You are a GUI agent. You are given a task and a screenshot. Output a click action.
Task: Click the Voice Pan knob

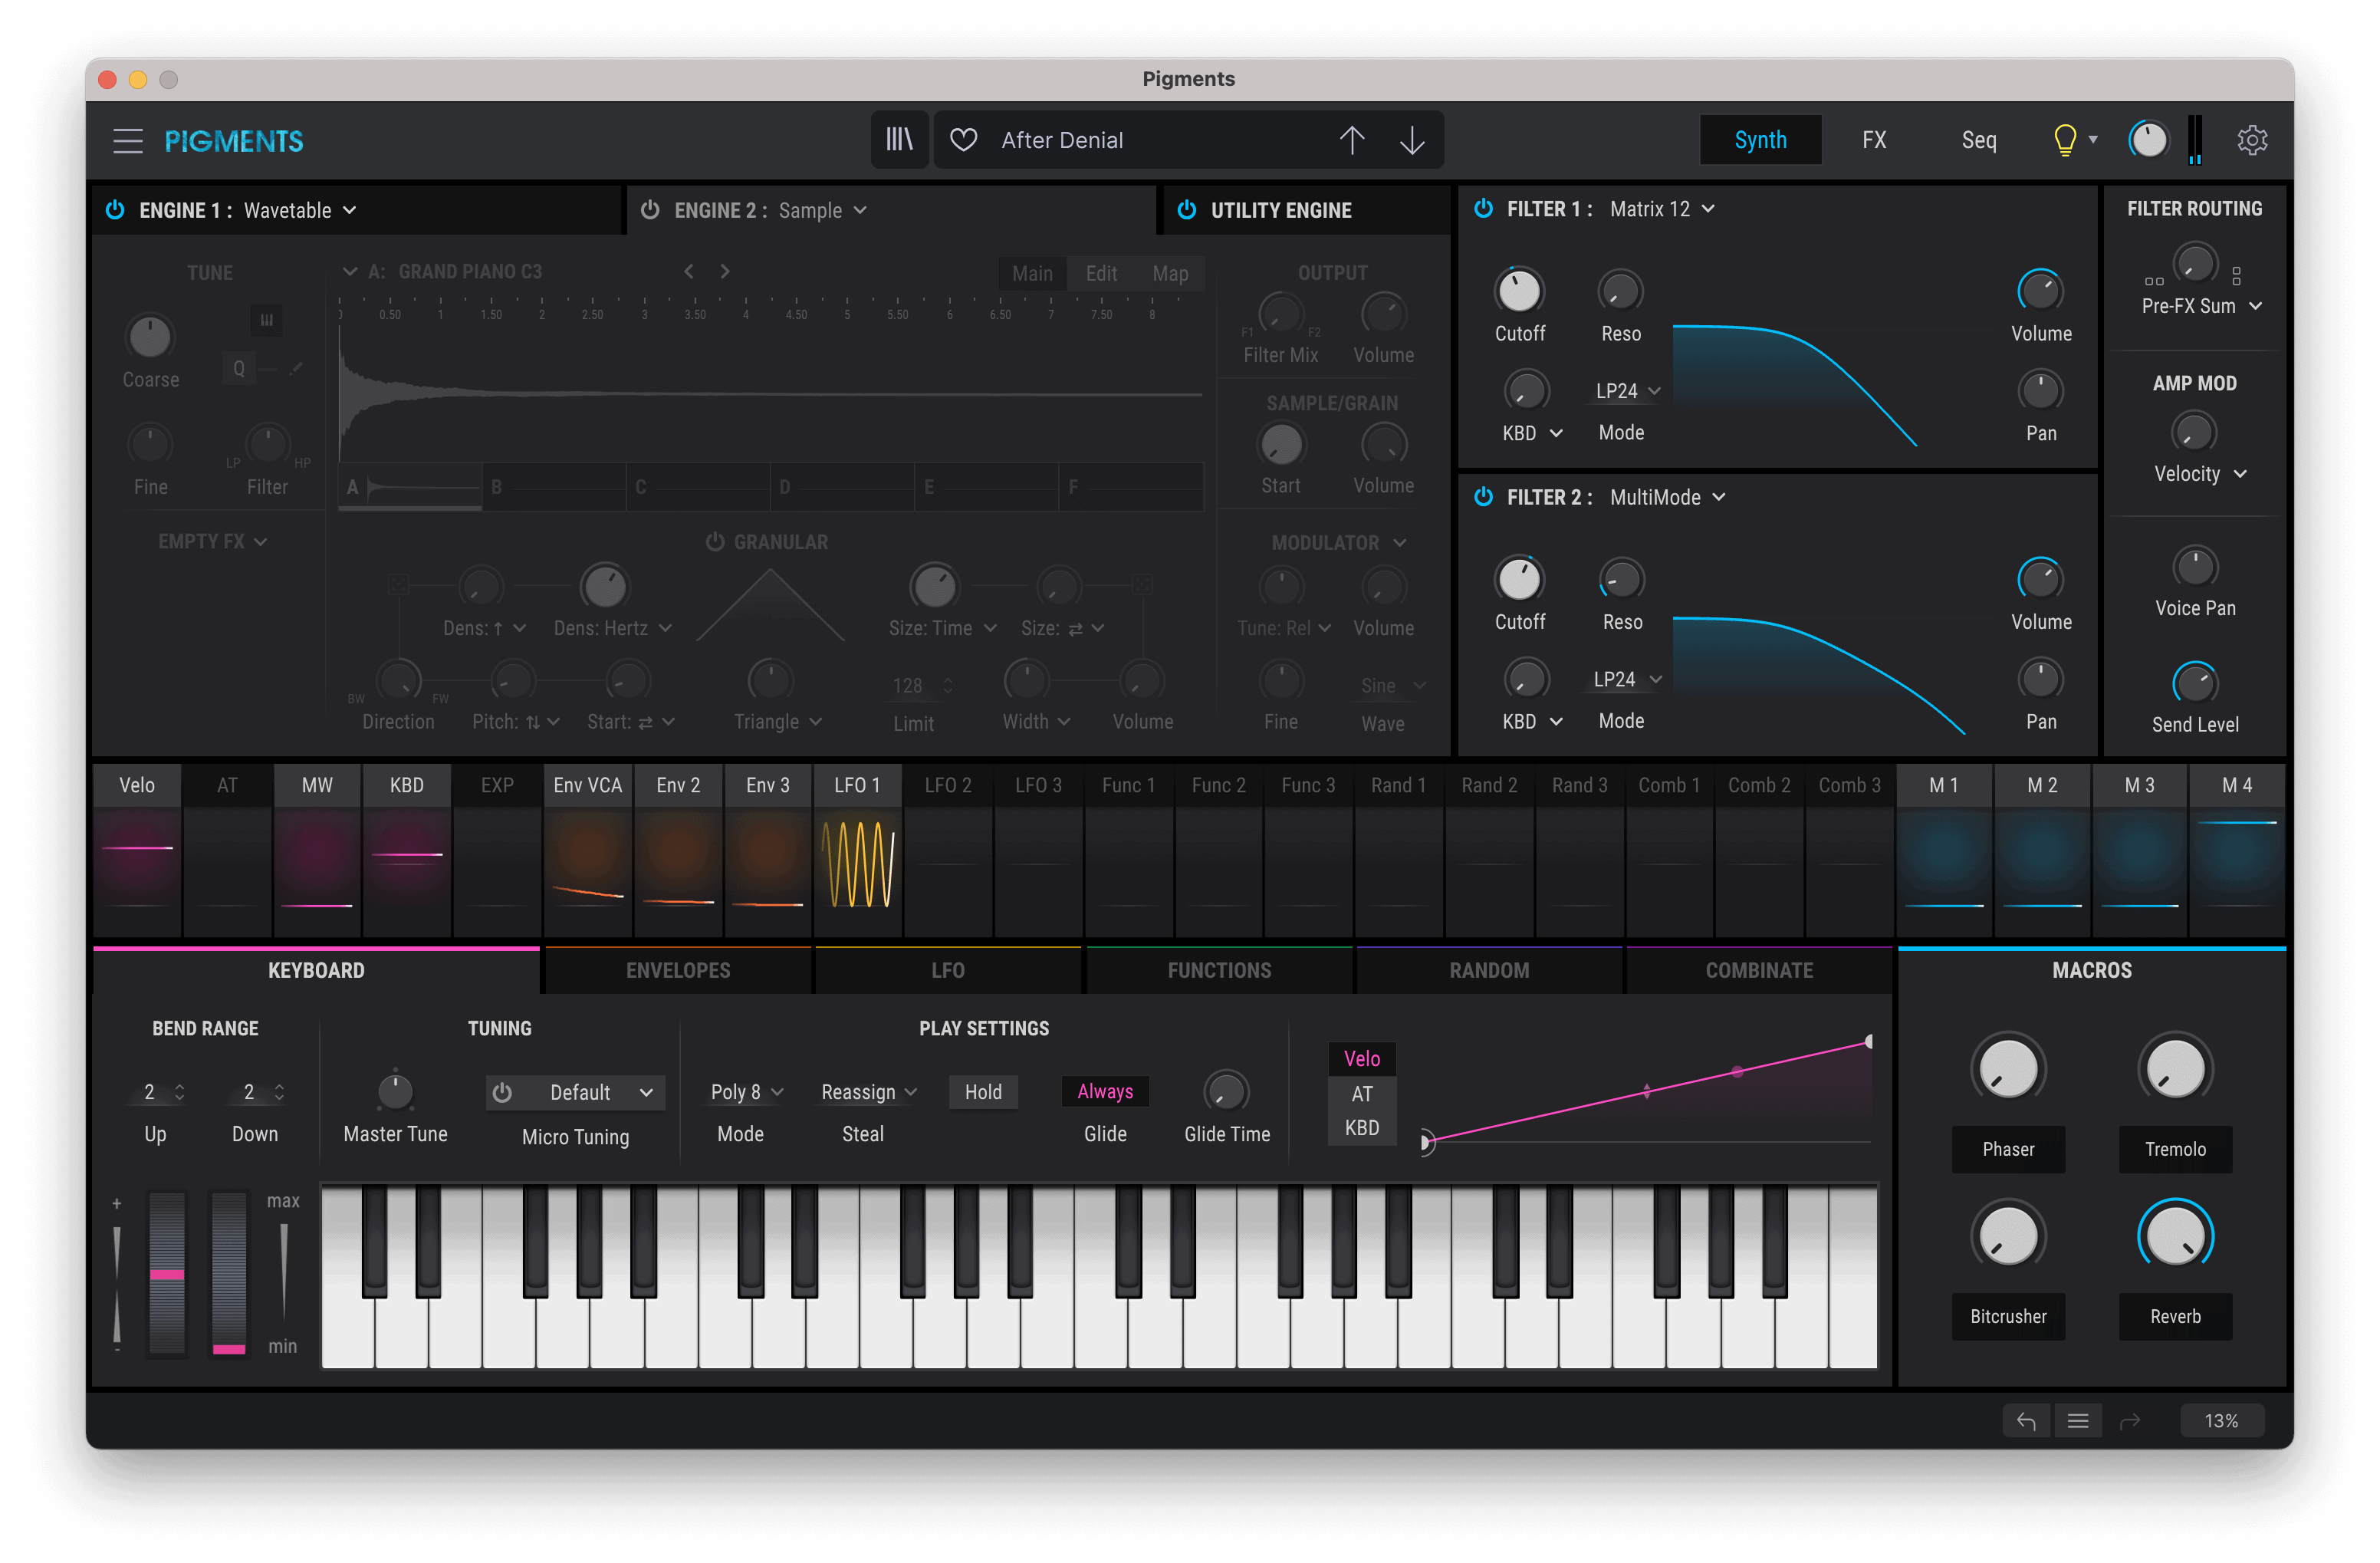tap(2194, 567)
